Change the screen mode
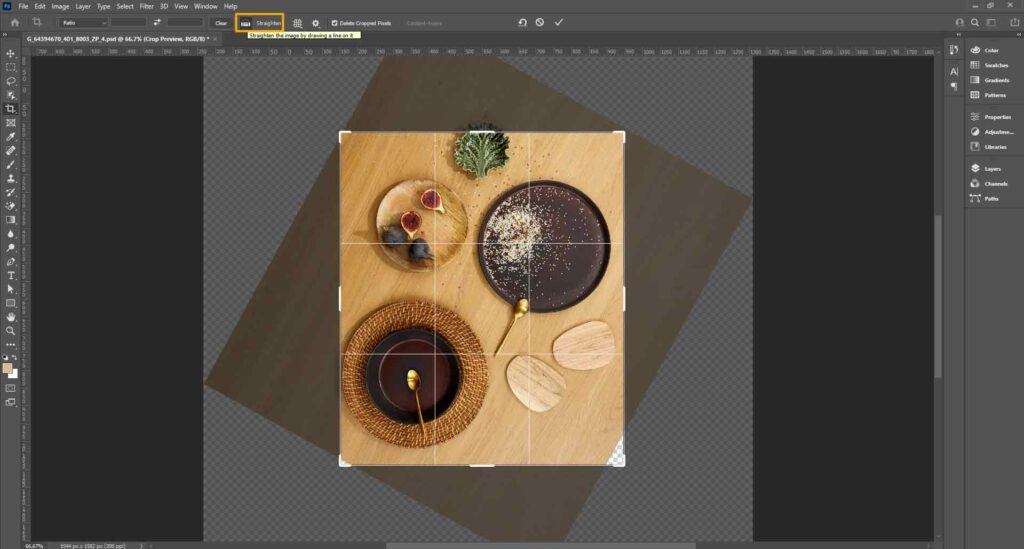This screenshot has width=1024, height=549. (10, 402)
